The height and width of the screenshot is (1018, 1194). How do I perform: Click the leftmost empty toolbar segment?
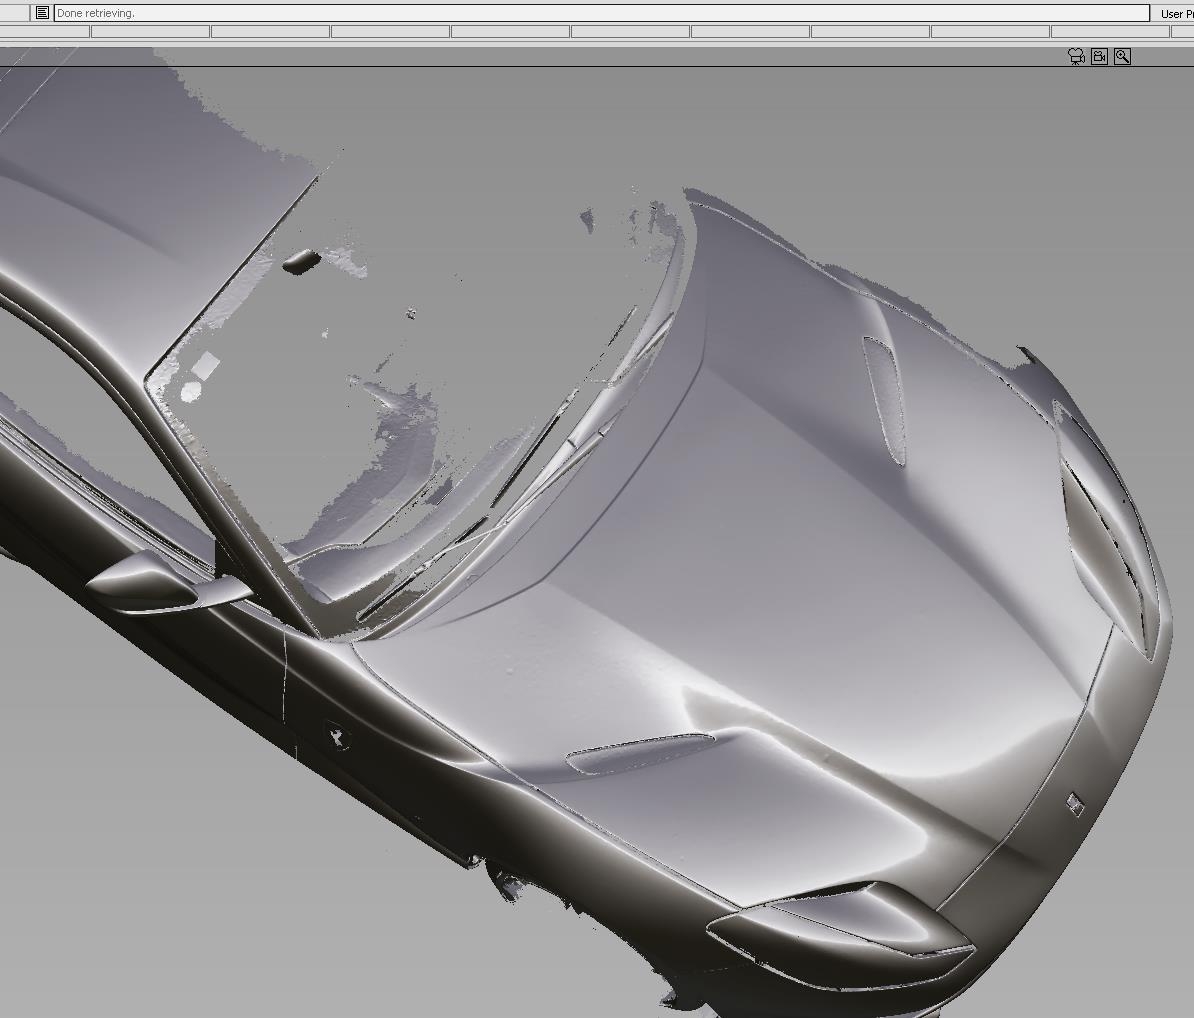tap(45, 31)
